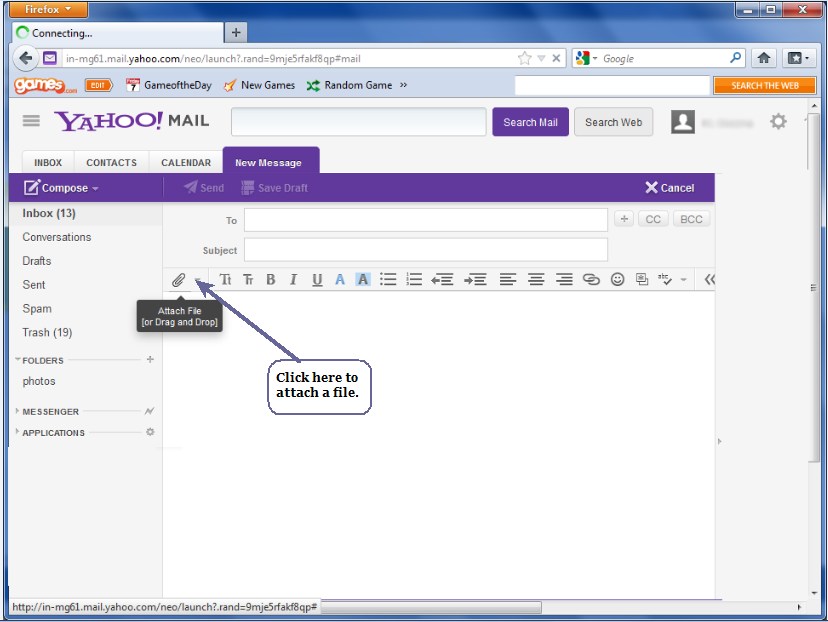Screen dimensions: 828x622
Task: Collapse the FOLDERS section
Action: click(x=16, y=358)
